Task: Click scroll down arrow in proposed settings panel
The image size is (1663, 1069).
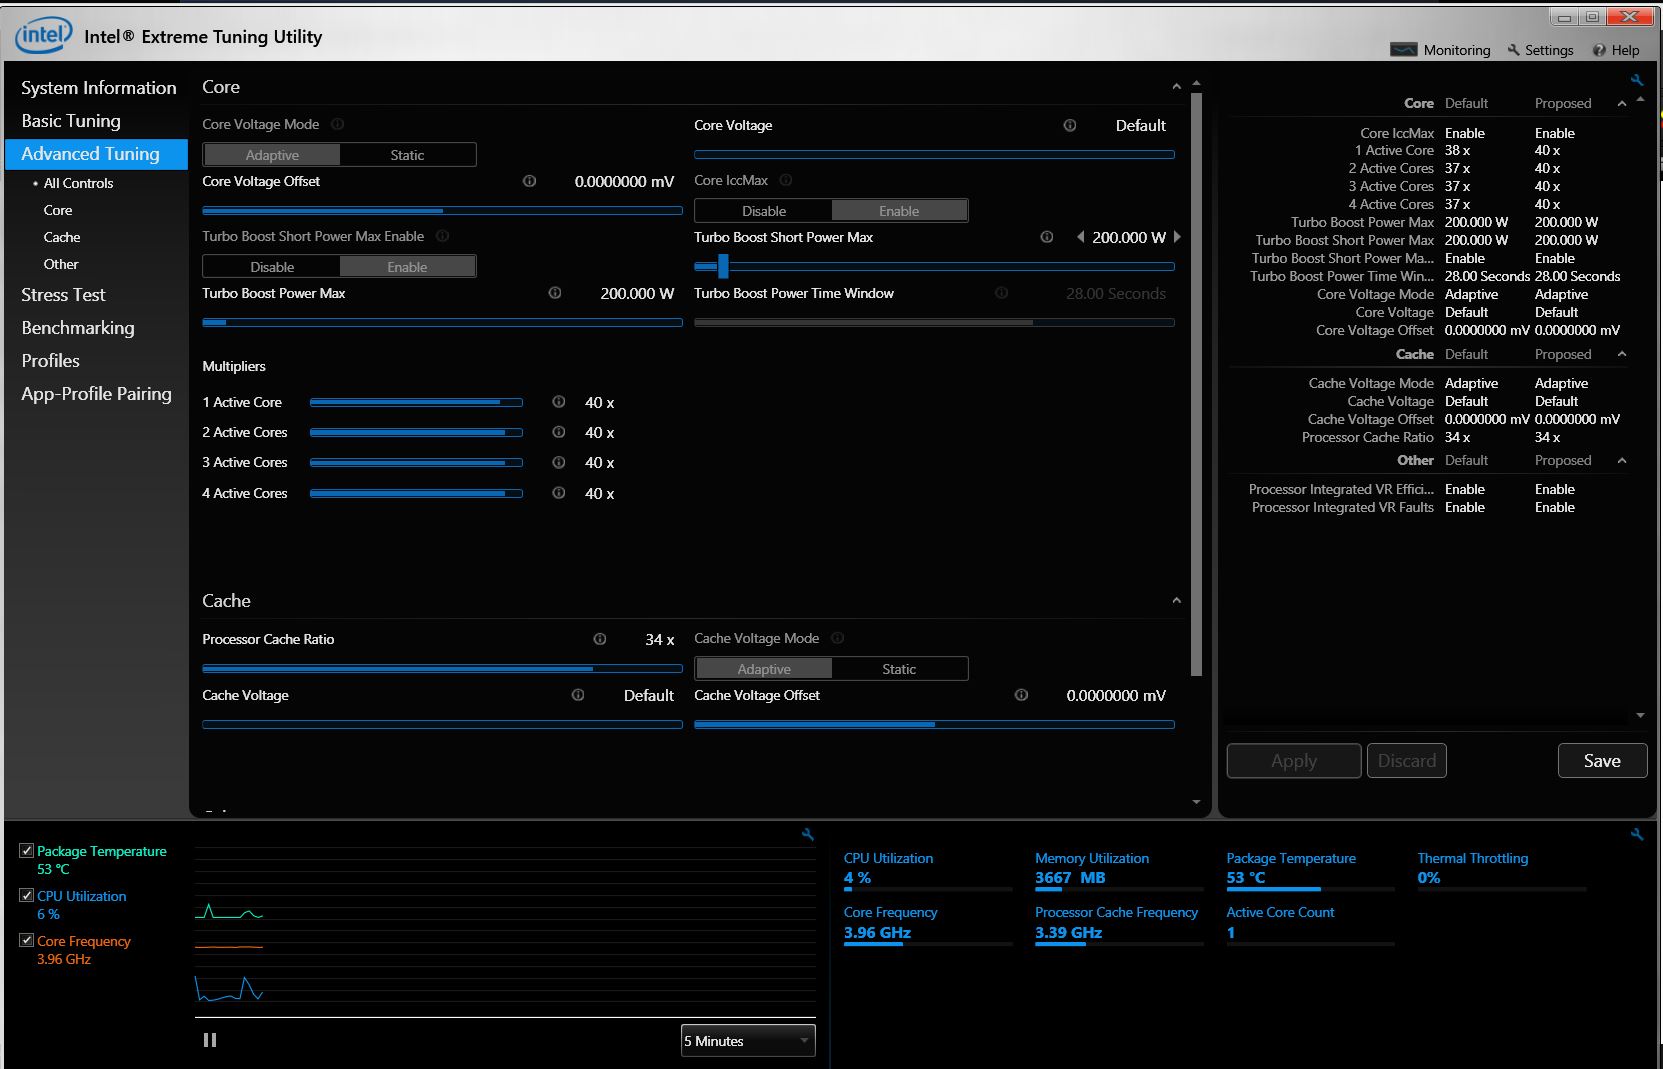Action: (x=1640, y=715)
